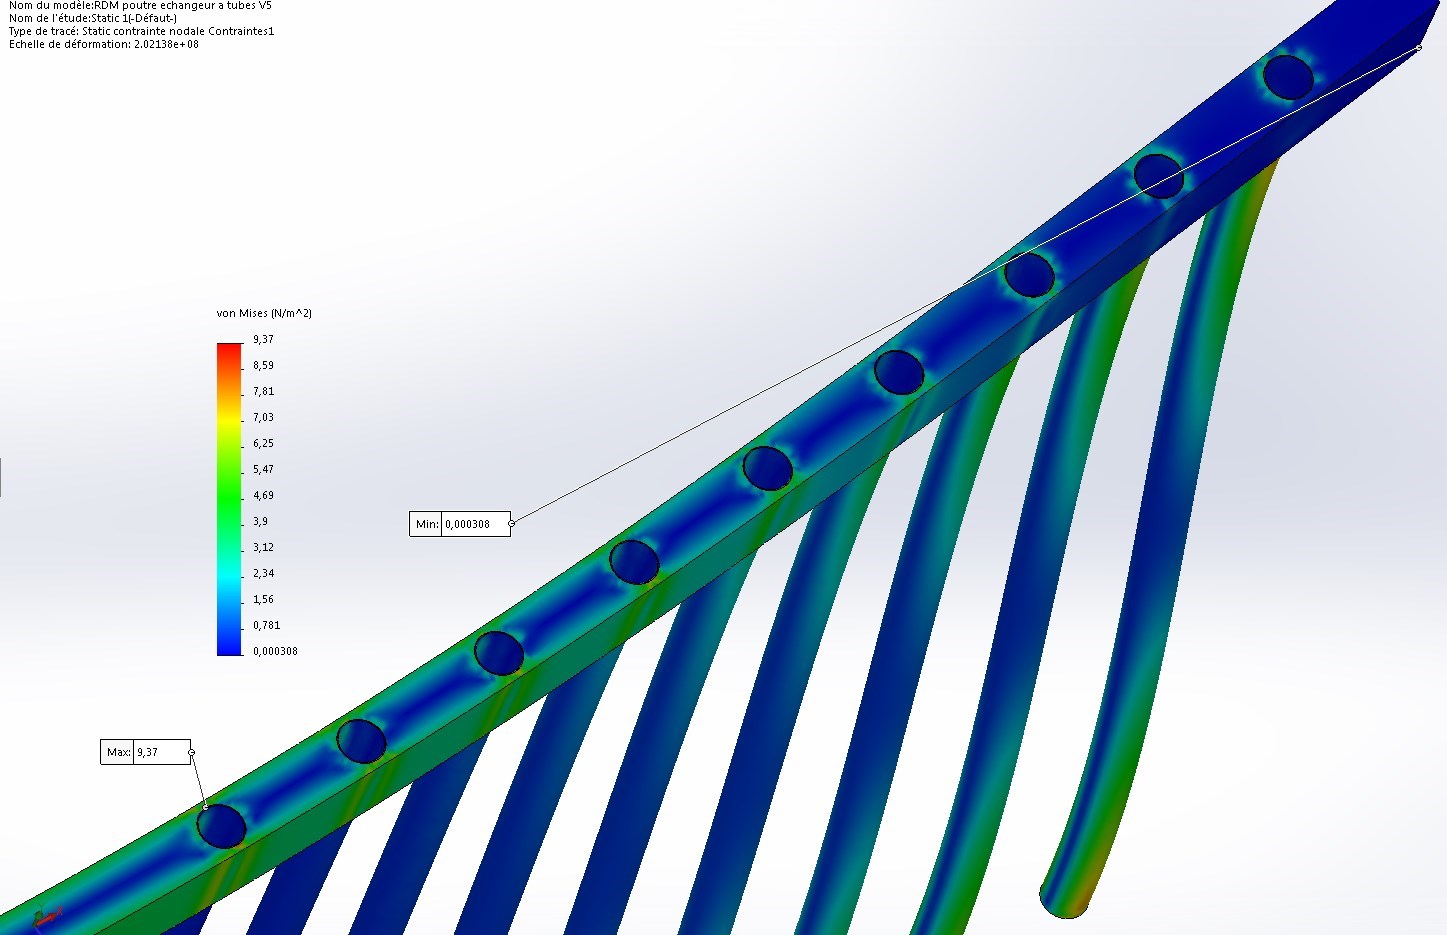This screenshot has height=935, width=1447.
Task: Click the legend value 7,03
Action: tap(263, 417)
